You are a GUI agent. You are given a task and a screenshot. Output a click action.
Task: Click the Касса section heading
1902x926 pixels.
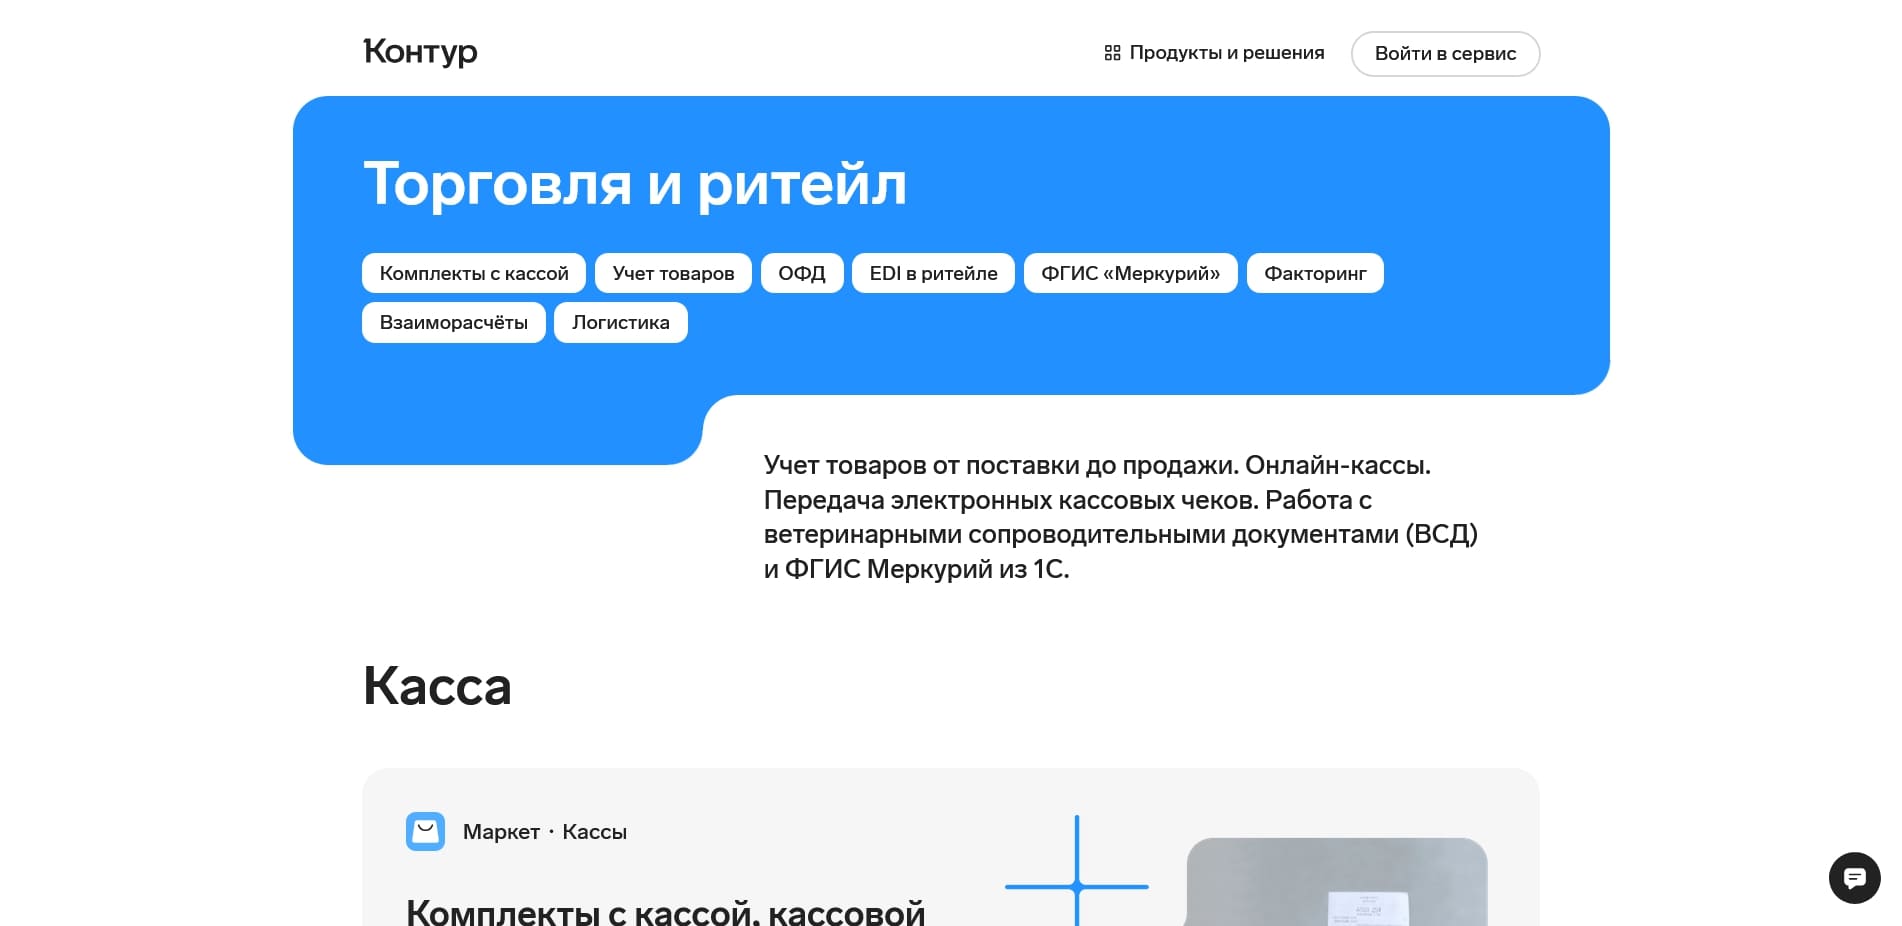pos(437,686)
